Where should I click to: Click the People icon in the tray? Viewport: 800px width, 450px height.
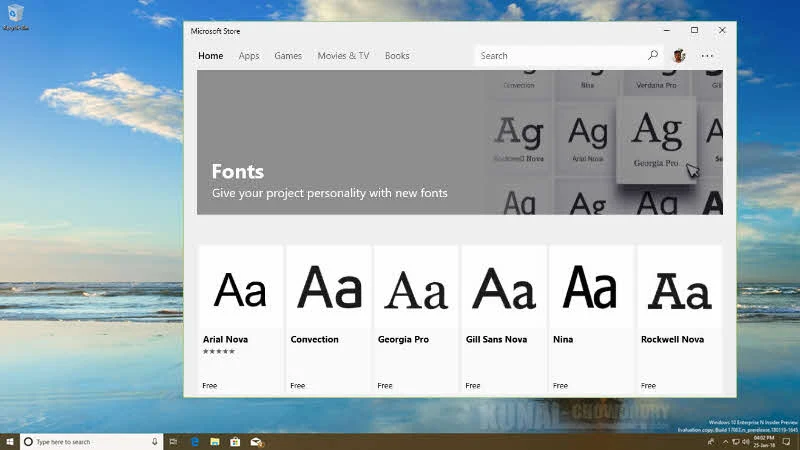click(711, 442)
